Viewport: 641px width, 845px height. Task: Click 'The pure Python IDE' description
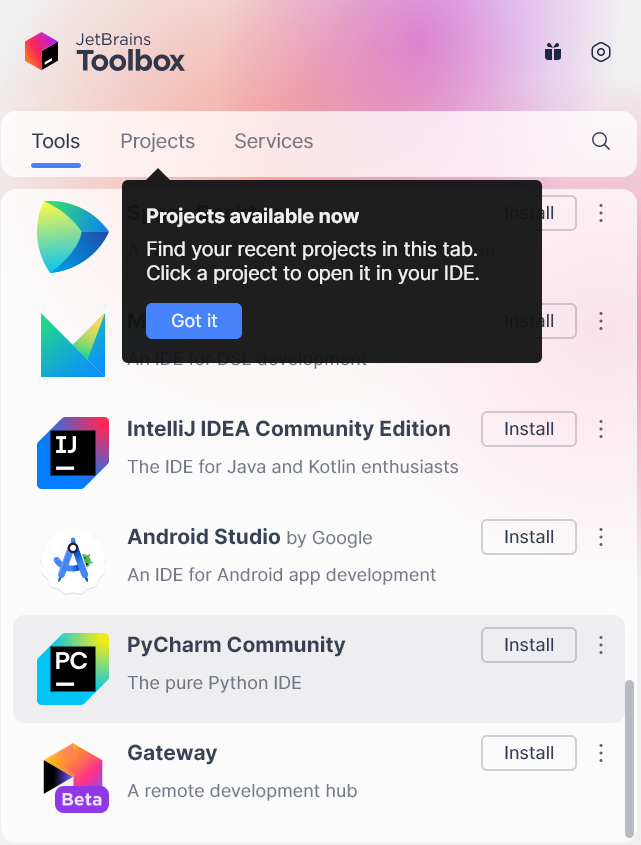215,683
